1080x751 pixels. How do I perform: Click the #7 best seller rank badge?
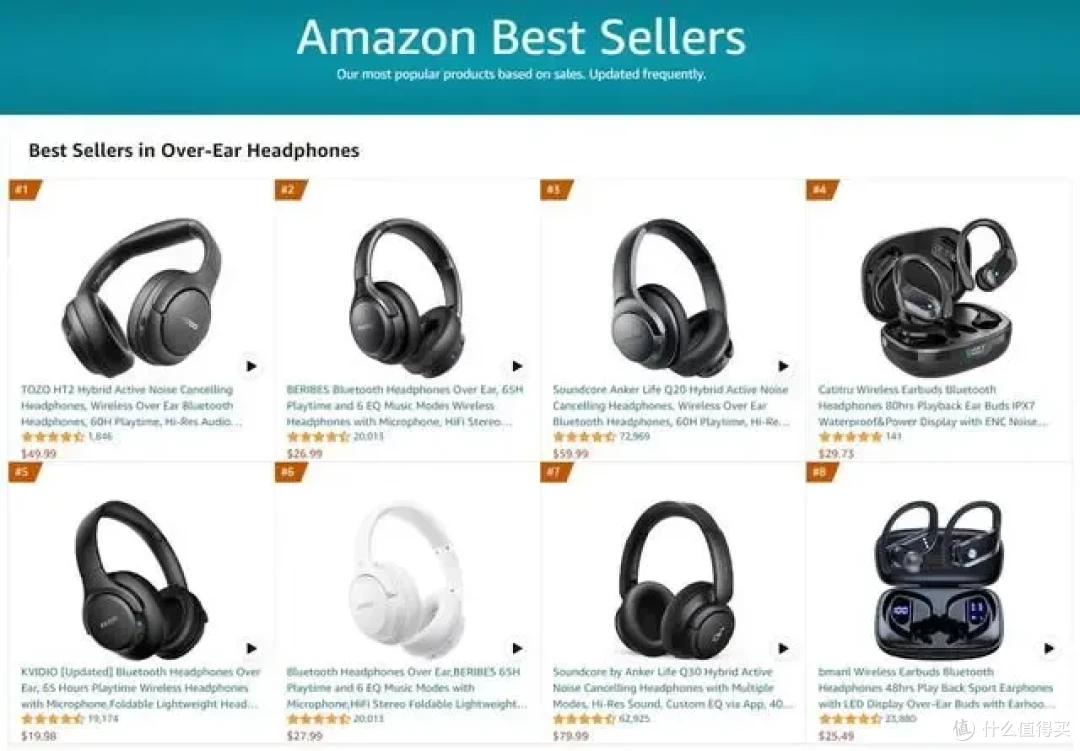coord(555,473)
